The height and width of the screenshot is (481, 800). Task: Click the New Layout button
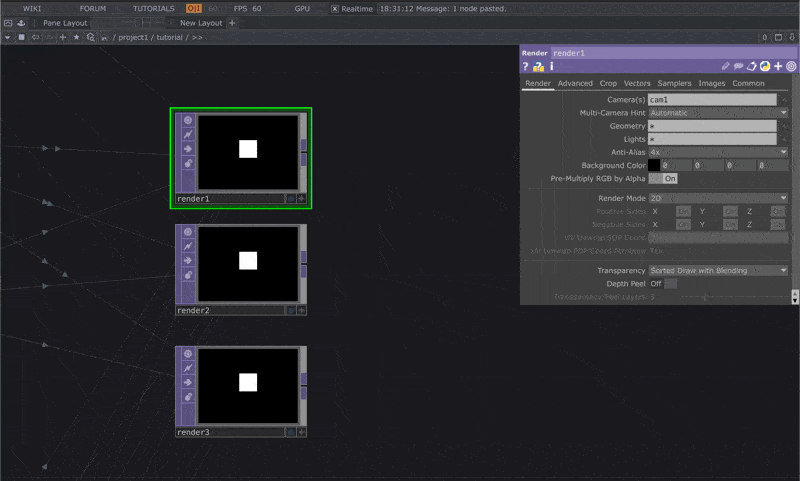tap(201, 23)
